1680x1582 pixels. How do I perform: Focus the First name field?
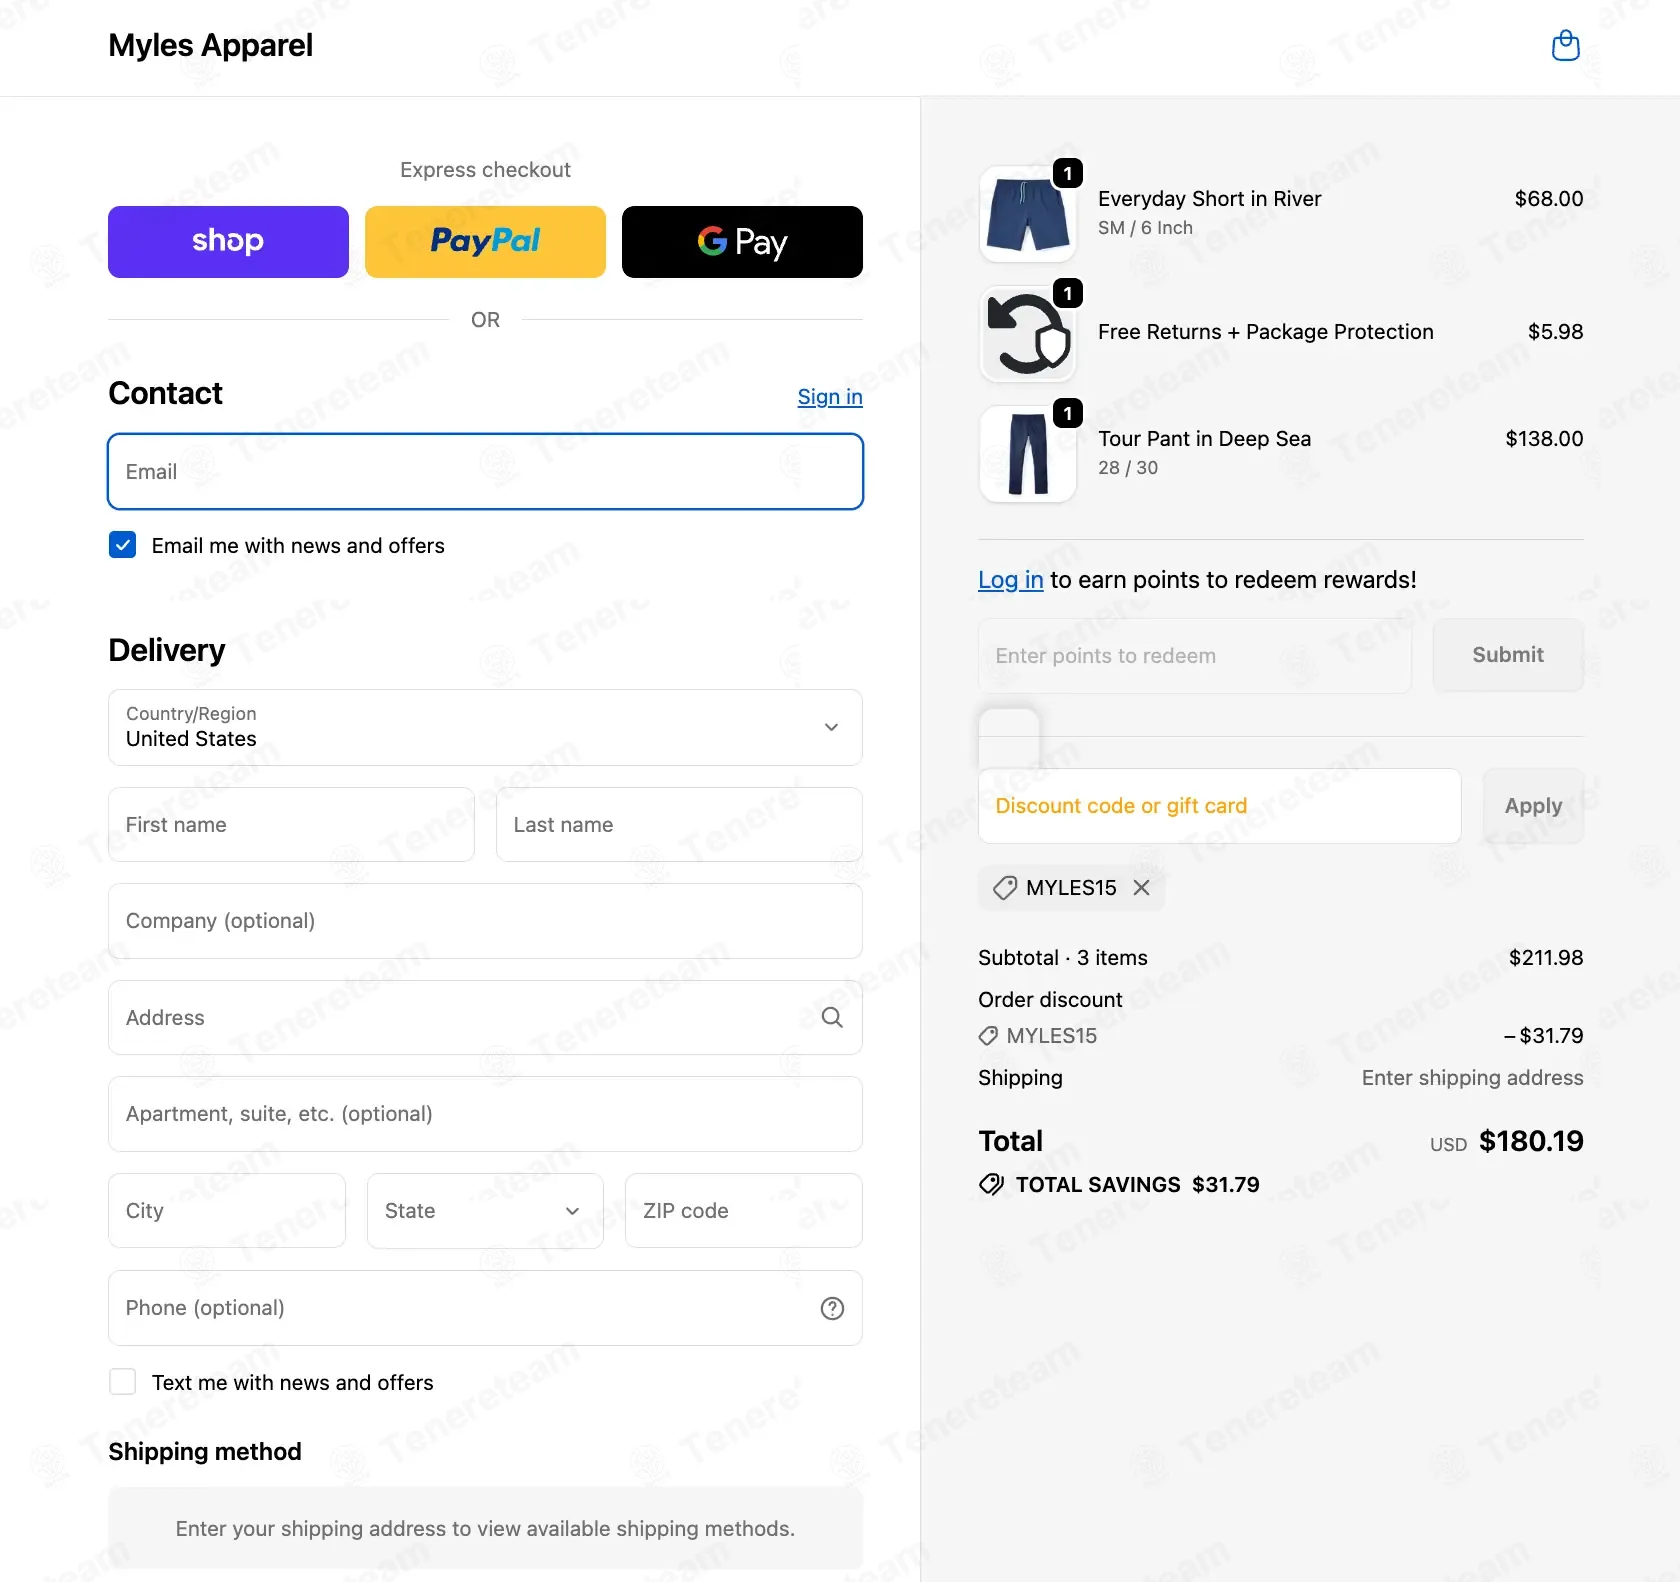[291, 824]
